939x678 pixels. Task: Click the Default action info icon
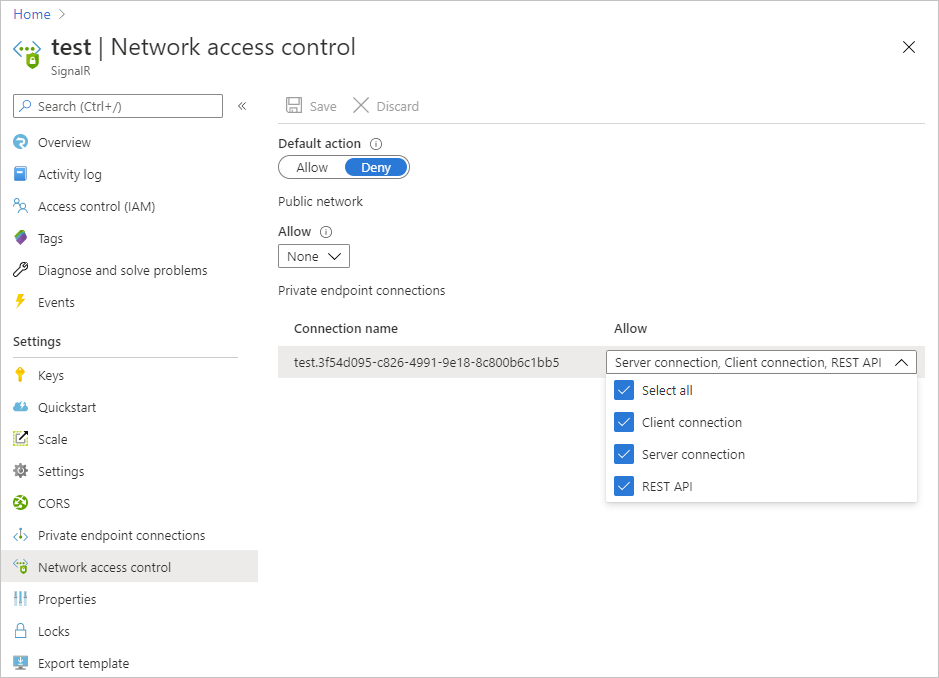coord(376,144)
